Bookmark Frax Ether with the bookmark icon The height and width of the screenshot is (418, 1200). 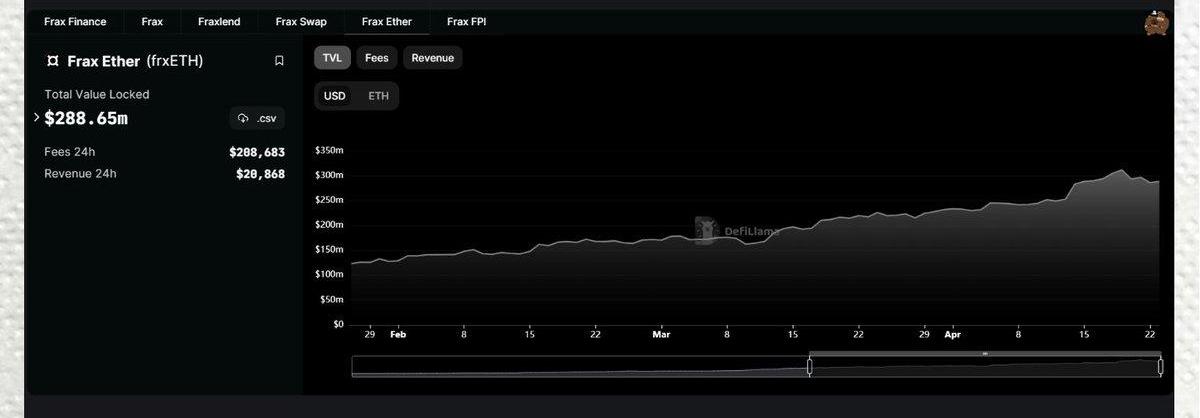pyautogui.click(x=279, y=61)
